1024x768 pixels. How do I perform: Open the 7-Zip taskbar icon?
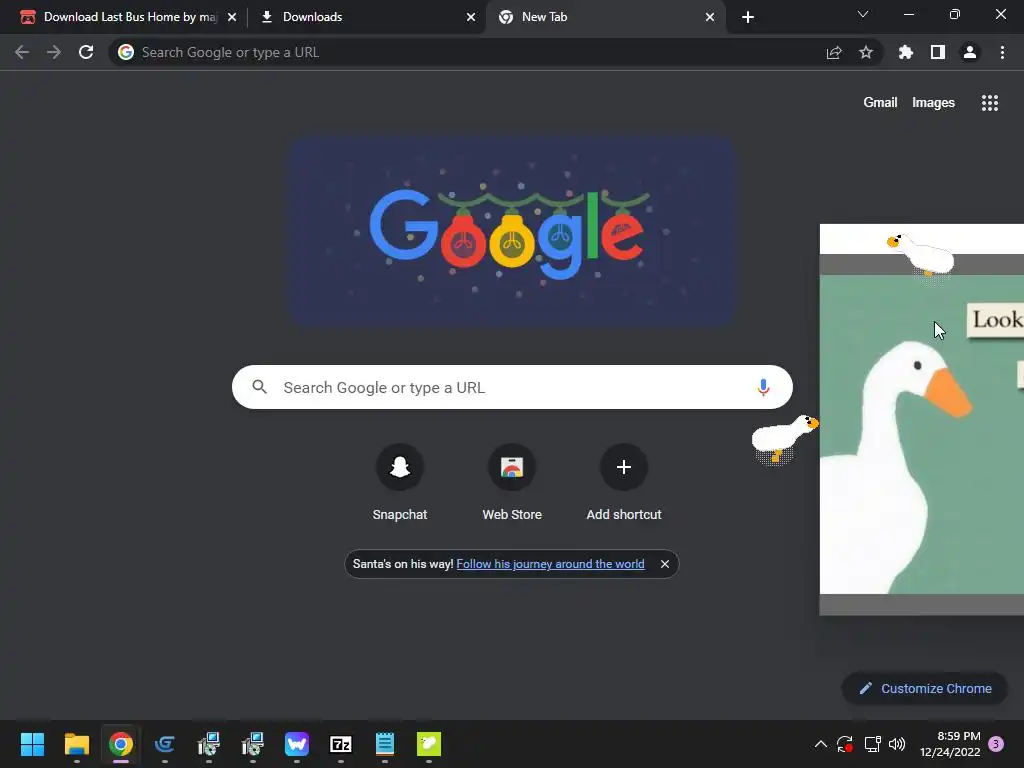[x=341, y=744]
